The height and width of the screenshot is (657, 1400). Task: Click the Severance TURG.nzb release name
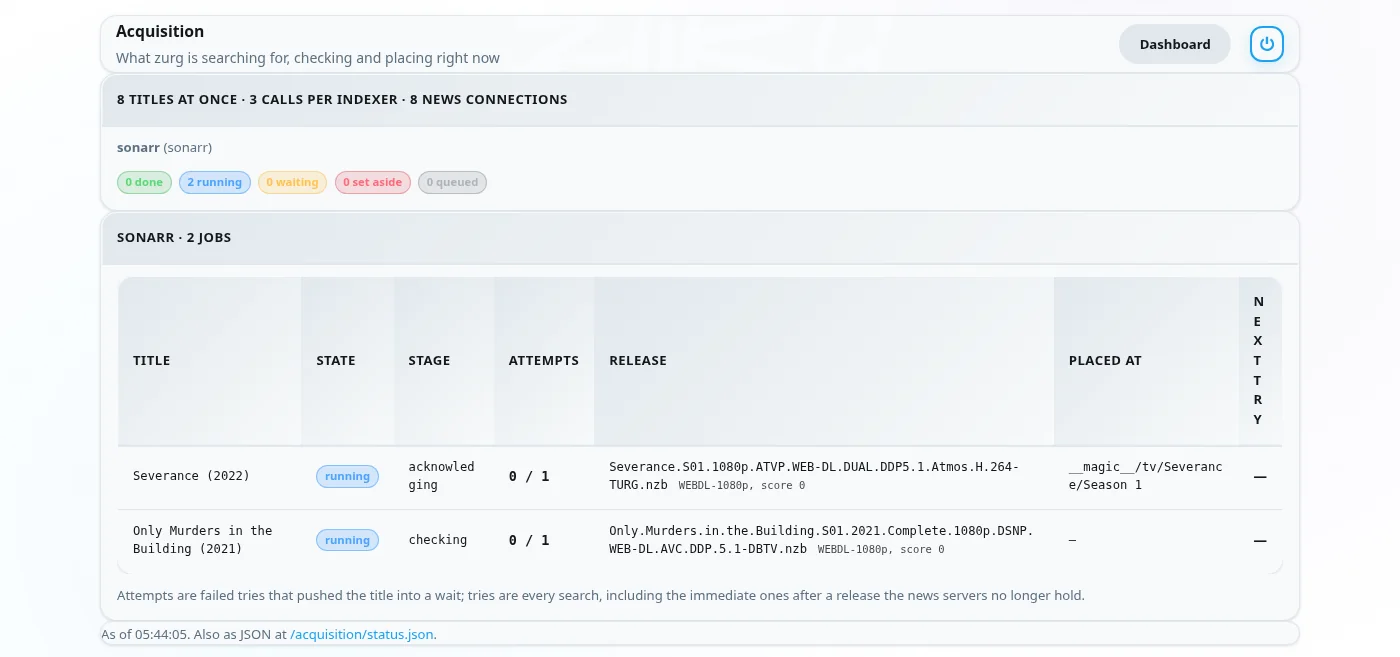814,476
